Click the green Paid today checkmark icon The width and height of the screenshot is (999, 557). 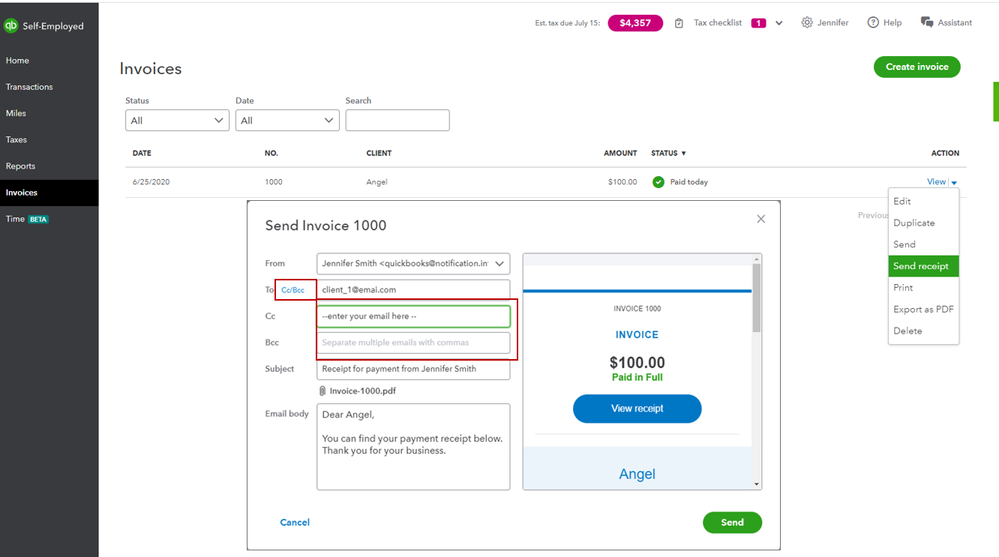(658, 182)
